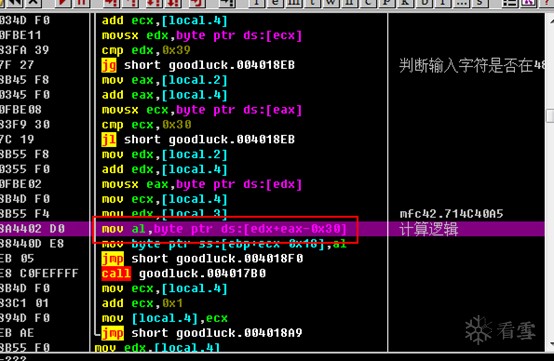Click hex bytes 'EB AE'
554x361 pixels.
(17, 333)
